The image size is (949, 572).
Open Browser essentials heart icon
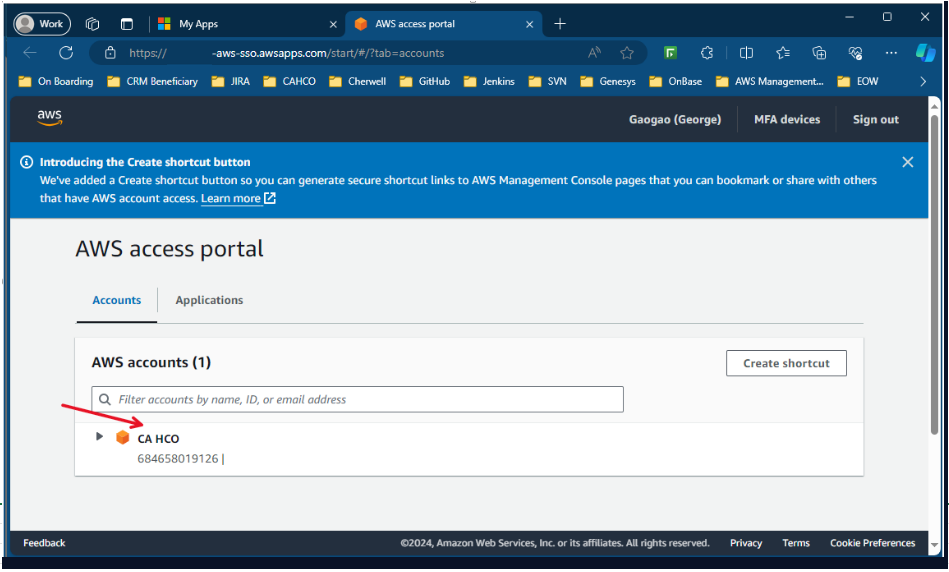click(855, 53)
